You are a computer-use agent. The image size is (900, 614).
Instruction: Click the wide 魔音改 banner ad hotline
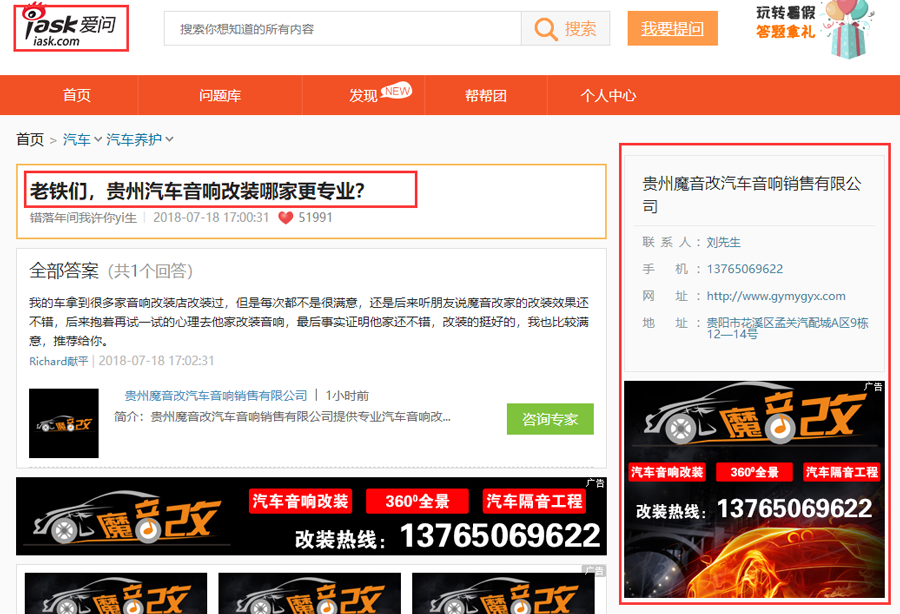tap(448, 536)
